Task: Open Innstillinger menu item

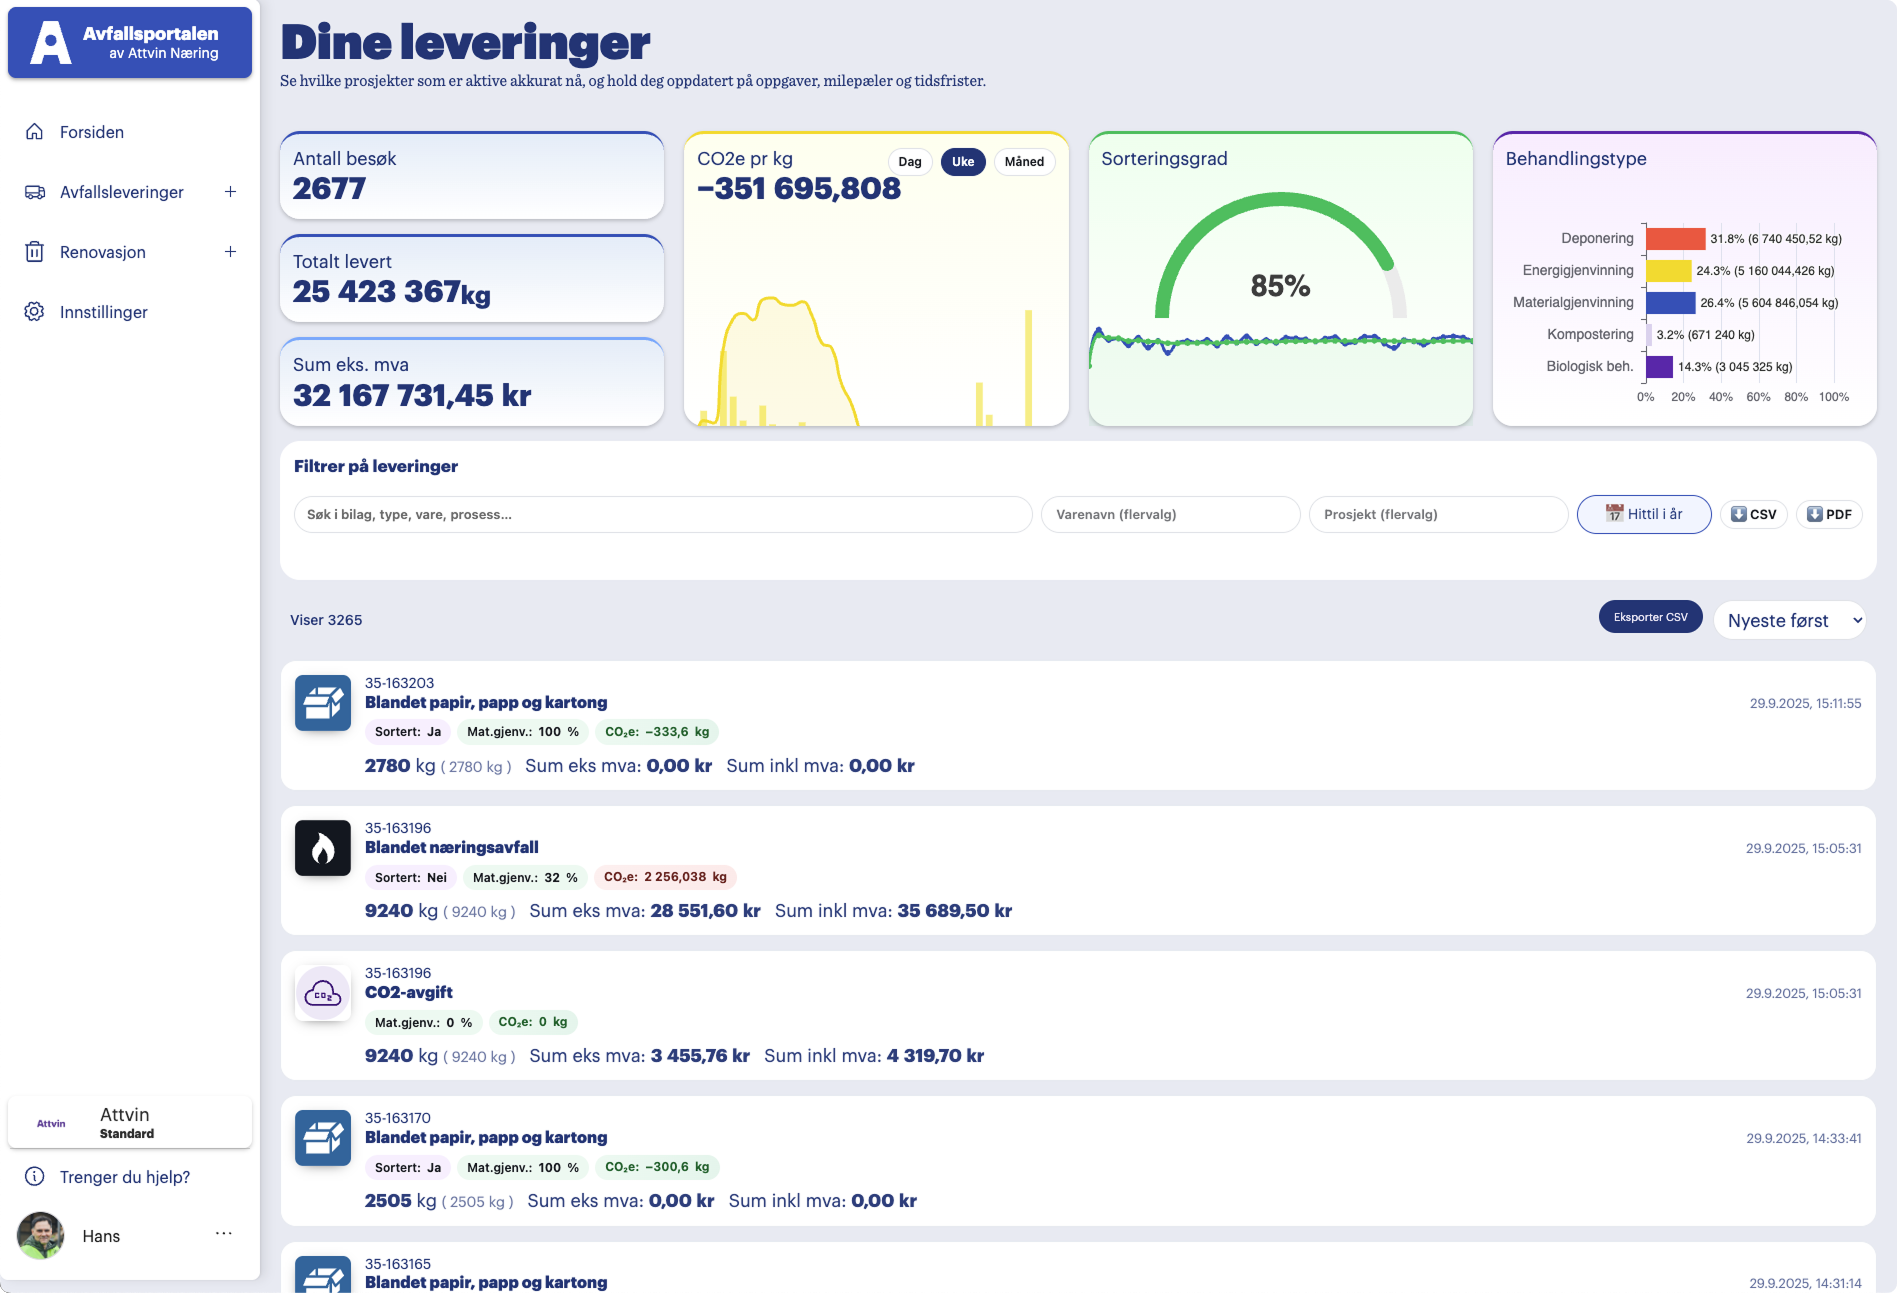Action: 104,312
